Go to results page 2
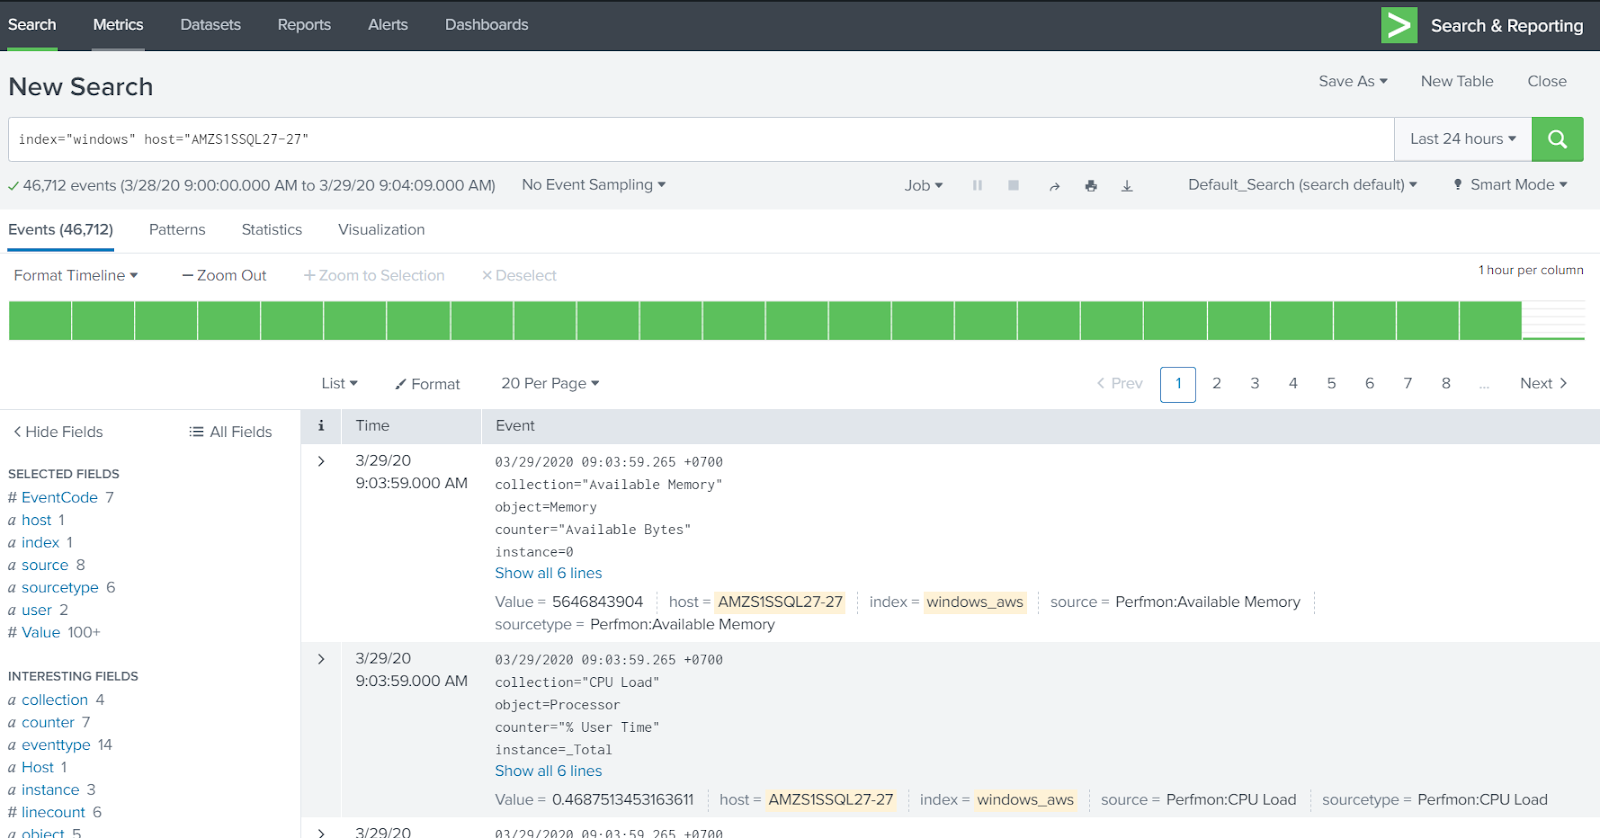Viewport: 1600px width, 838px height. 1217,384
